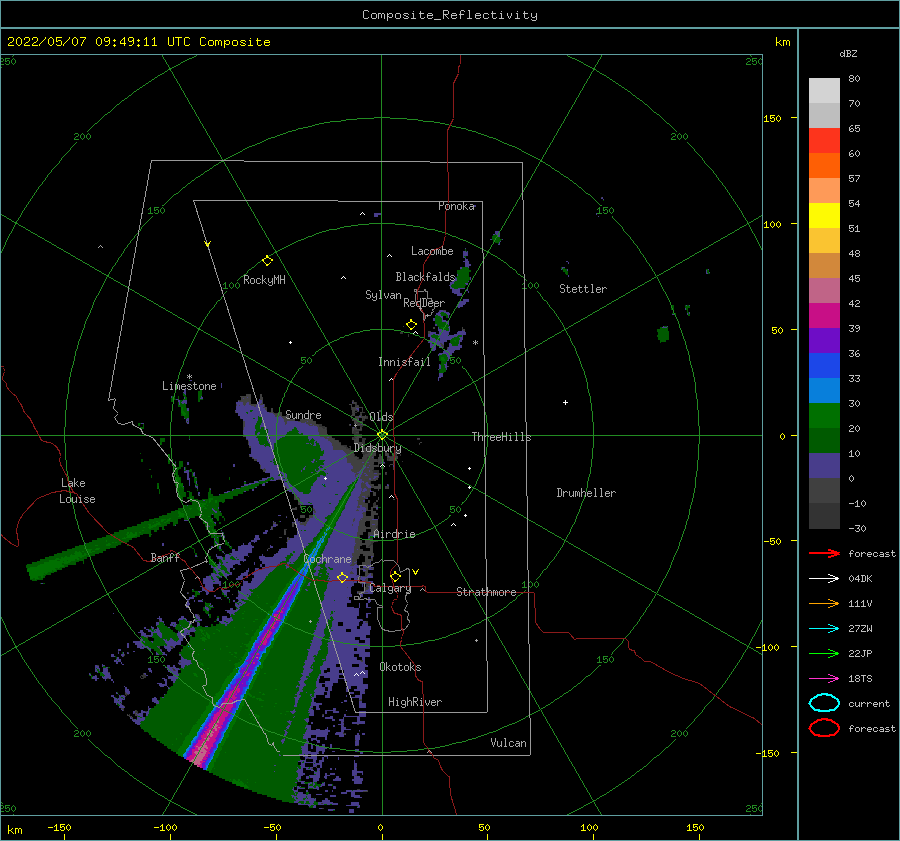The image size is (900, 841).
Task: Click the 'Lacombe' city label
Action: coord(432,251)
